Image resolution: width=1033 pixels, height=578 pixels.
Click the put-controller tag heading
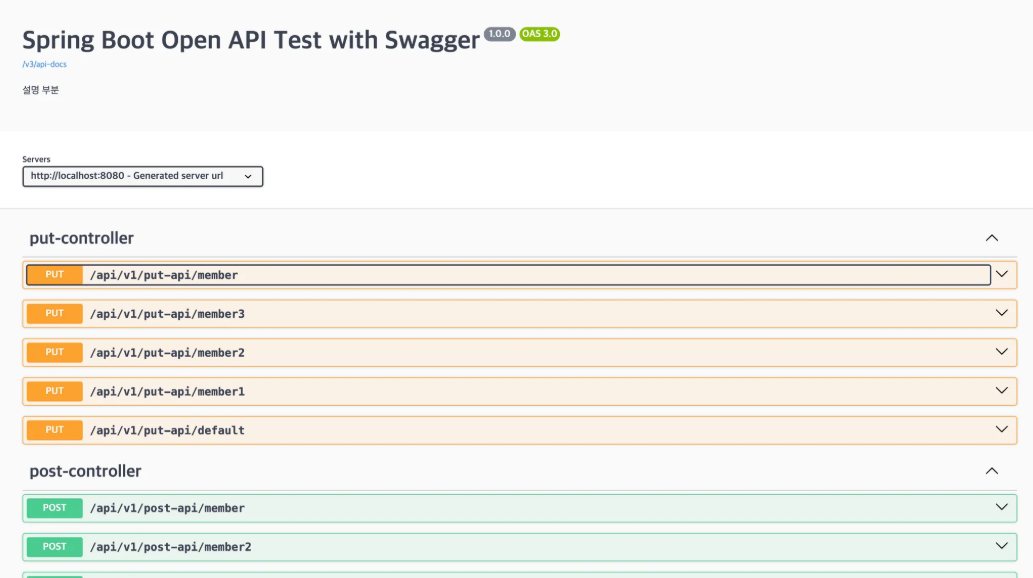coord(82,238)
